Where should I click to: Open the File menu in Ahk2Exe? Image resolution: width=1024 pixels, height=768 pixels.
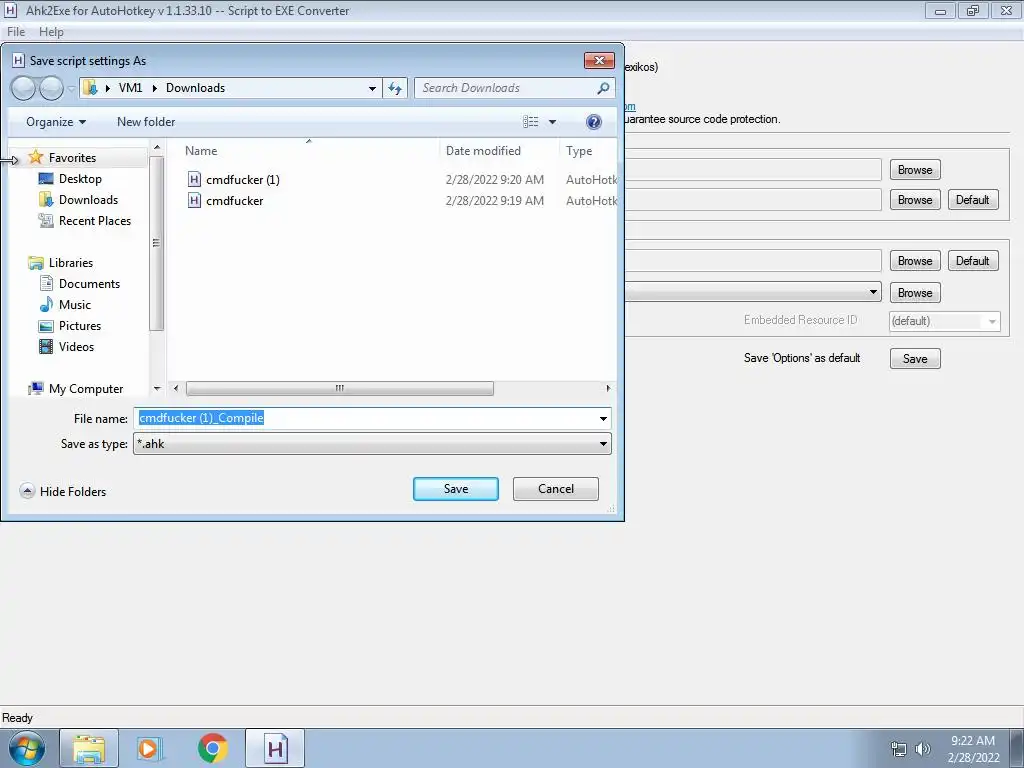coord(16,32)
